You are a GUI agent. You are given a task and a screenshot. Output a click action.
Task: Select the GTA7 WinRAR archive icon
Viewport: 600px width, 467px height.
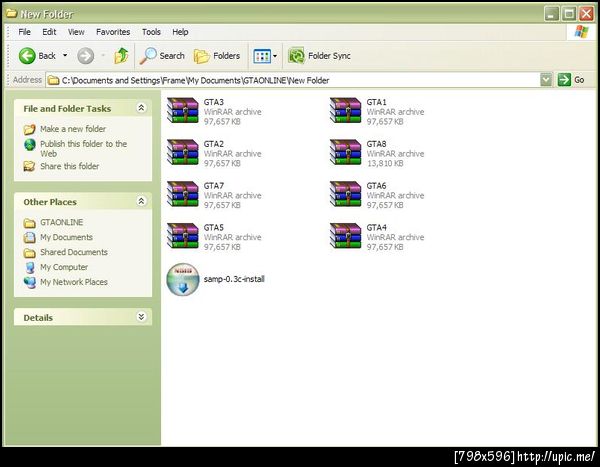point(183,194)
